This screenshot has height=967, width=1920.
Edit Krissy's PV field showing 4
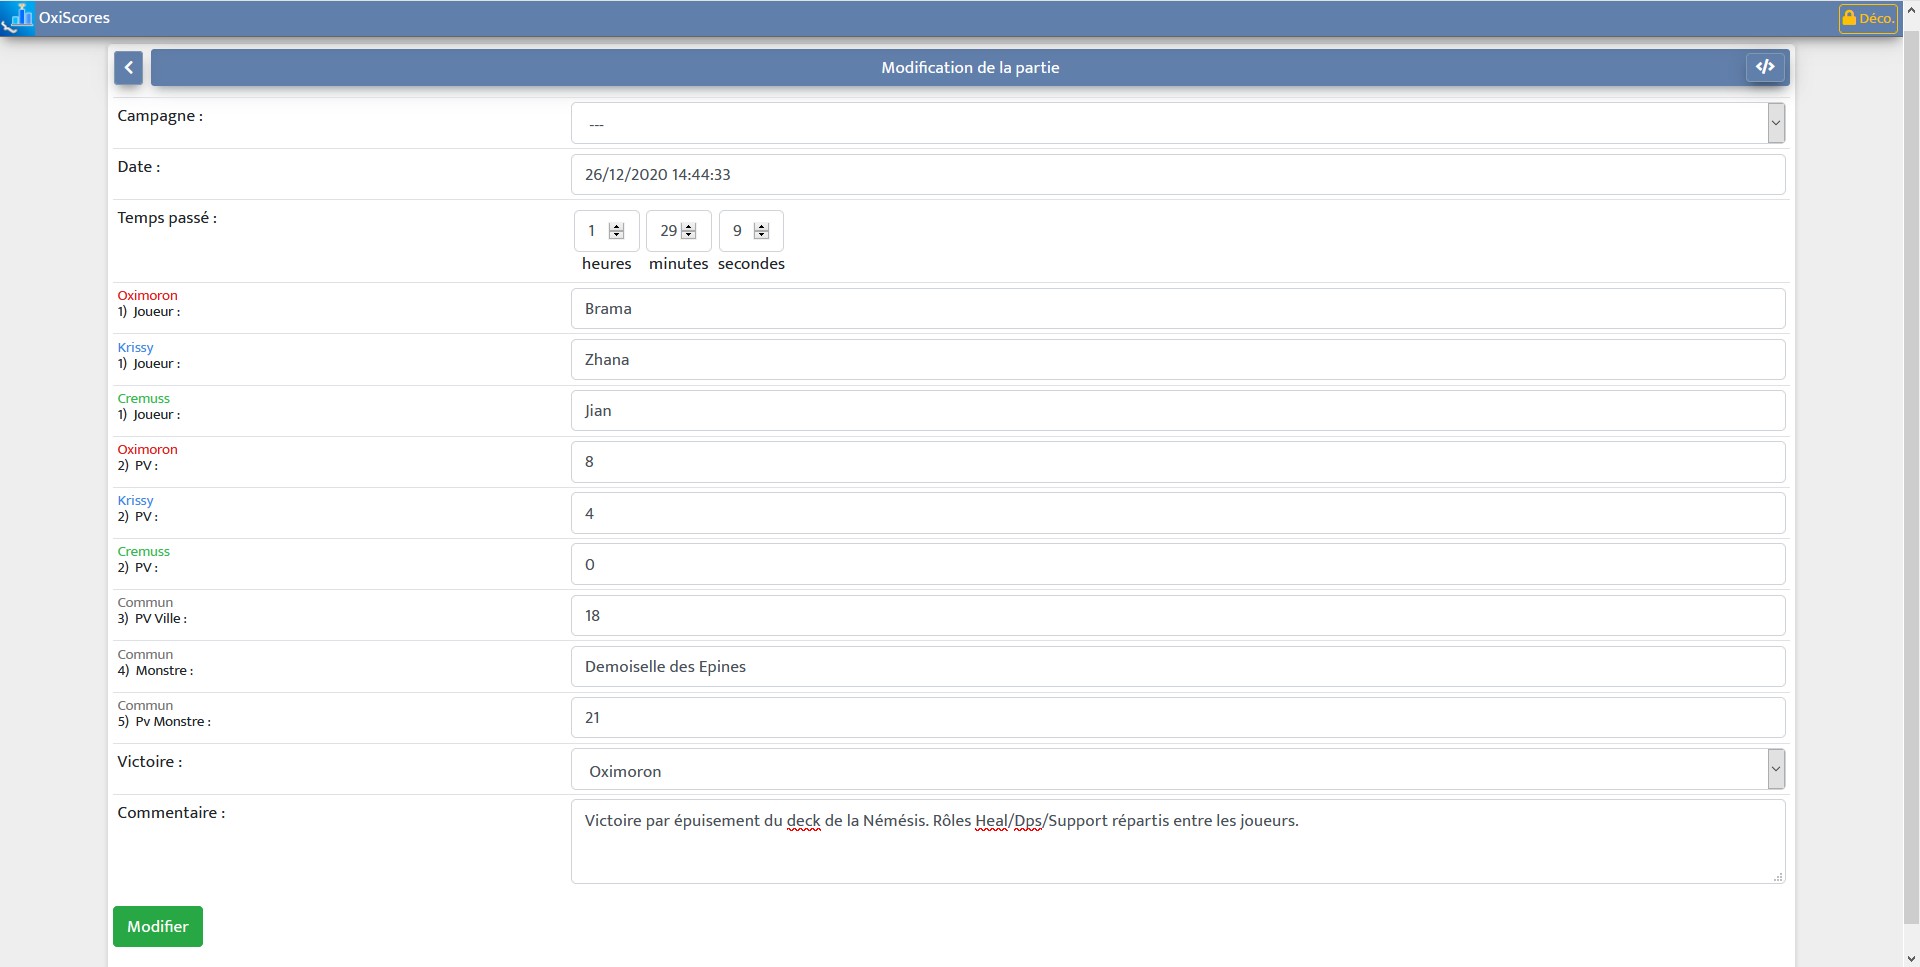(1178, 513)
